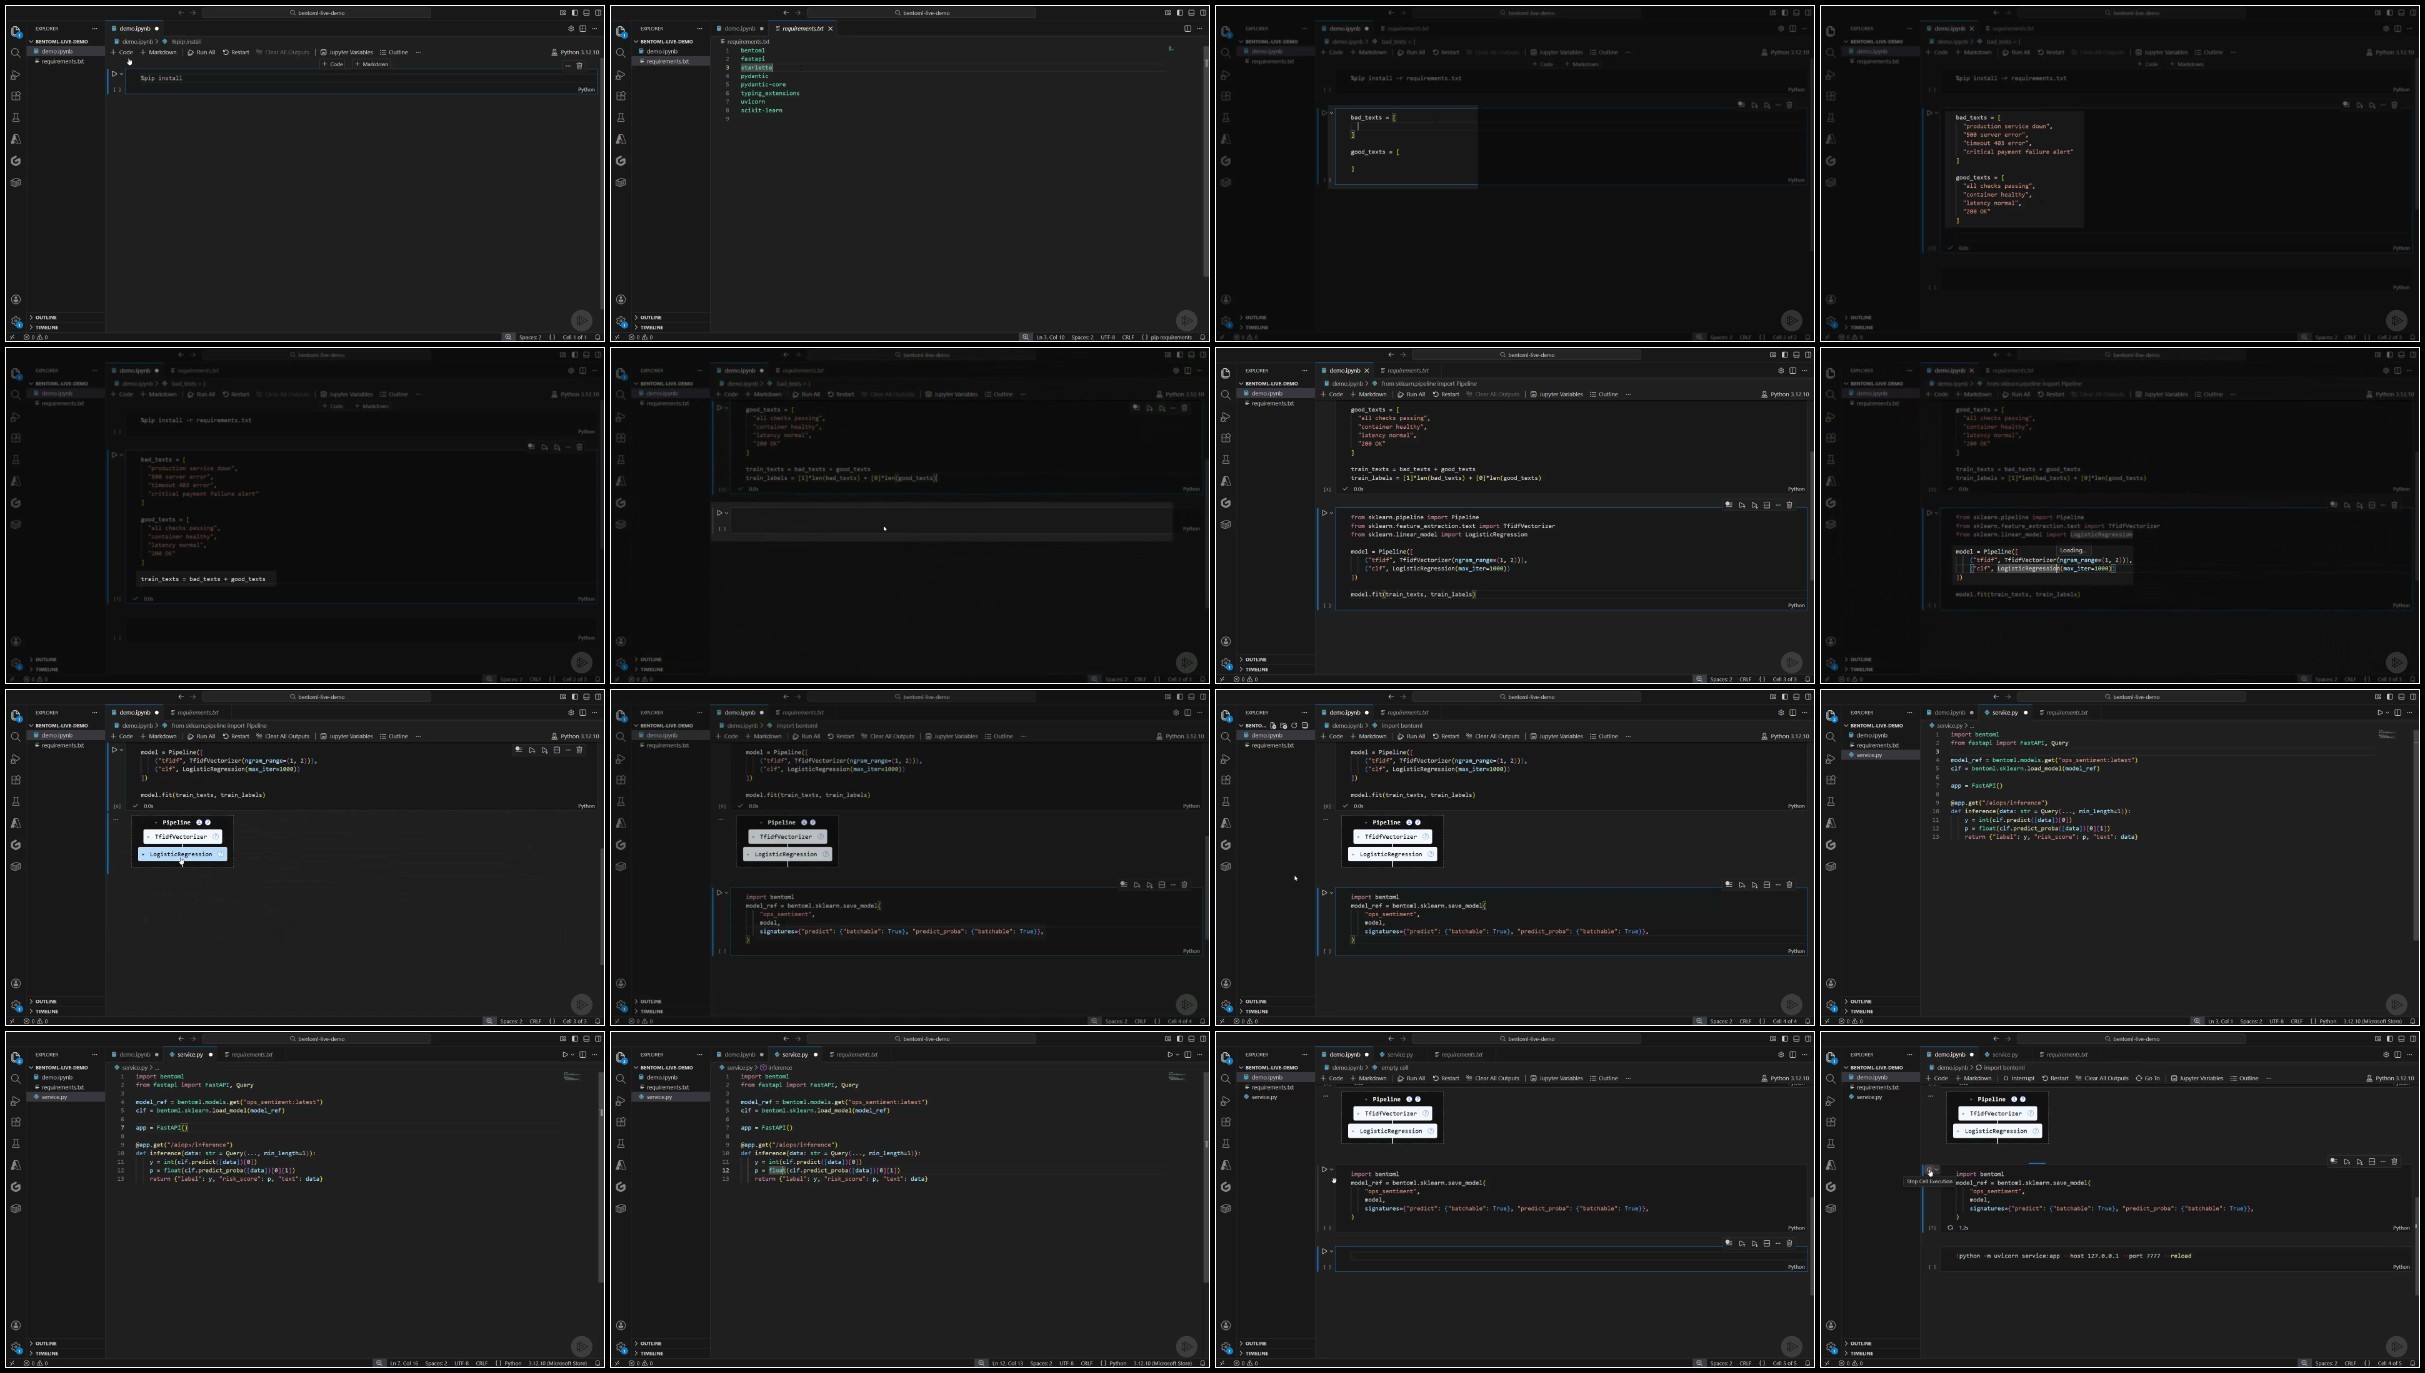Toggle Primary Side Bar in frame with Interrupt button

click(x=2390, y=1039)
